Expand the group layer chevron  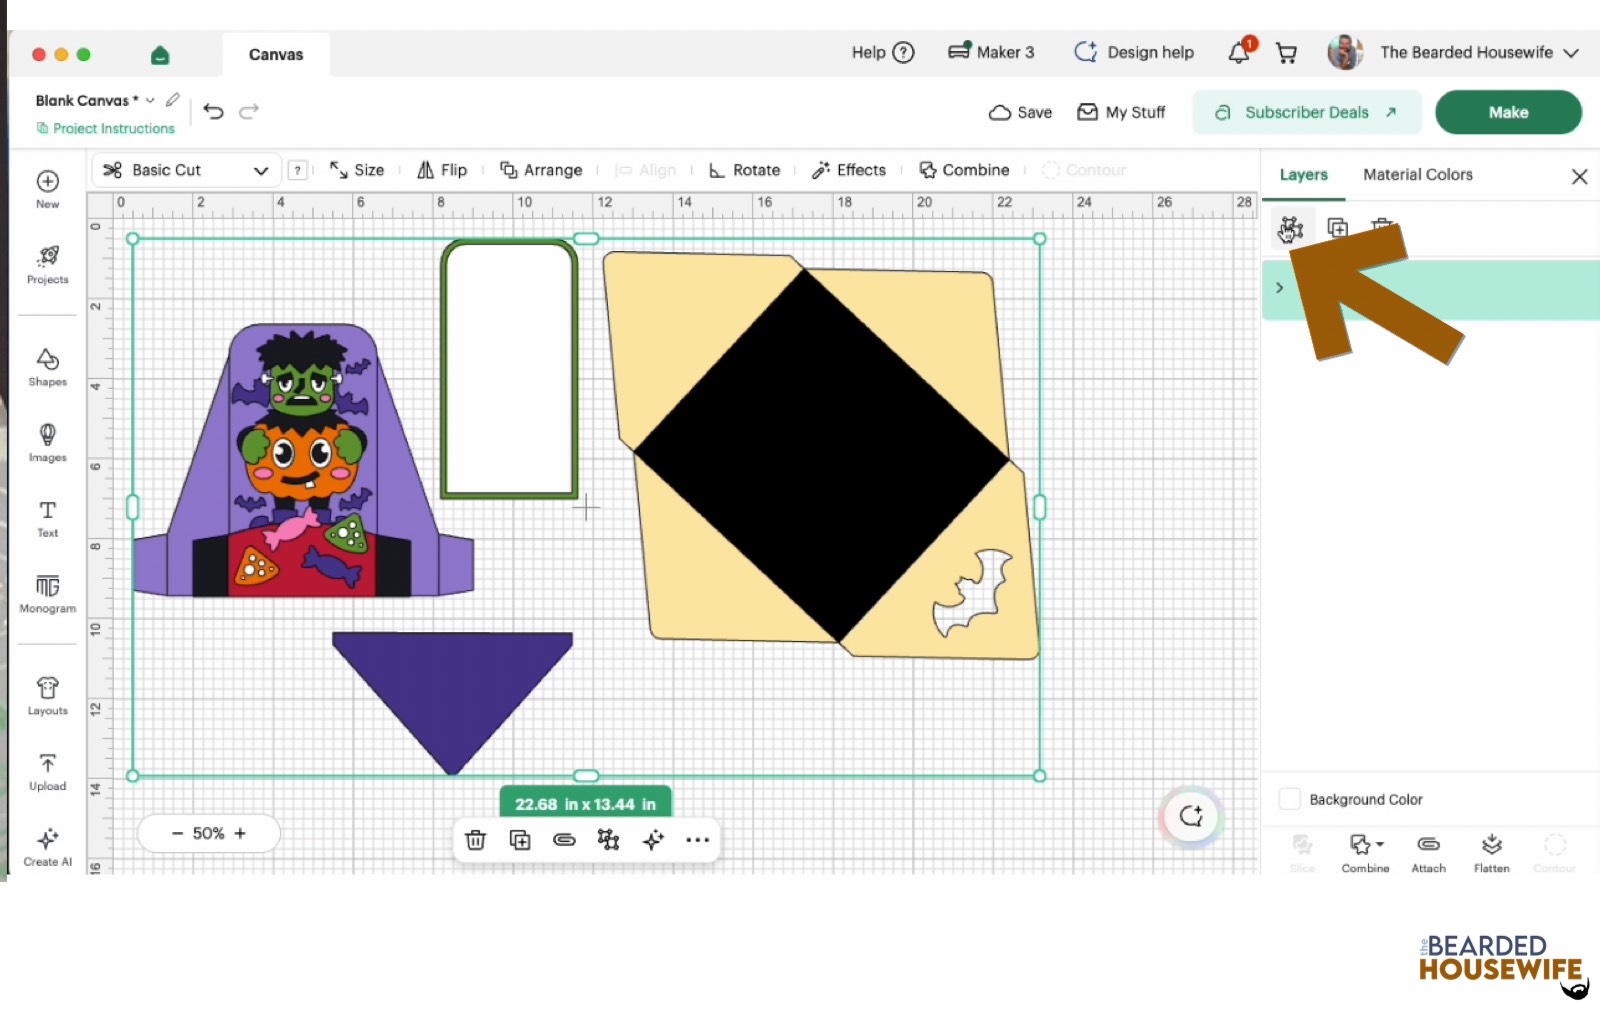click(1279, 288)
